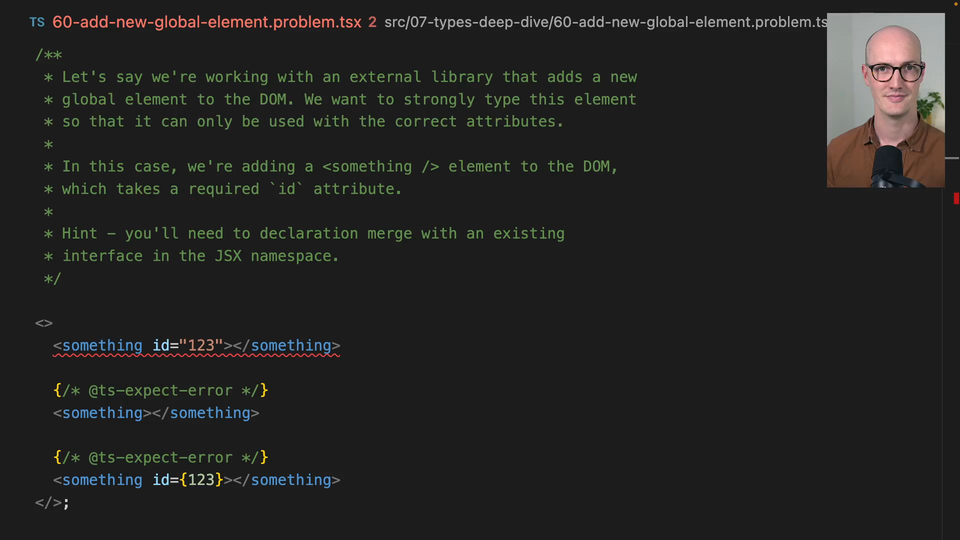Click the backticked `id` word in comment
This screenshot has height=540, width=960.
click(x=287, y=189)
